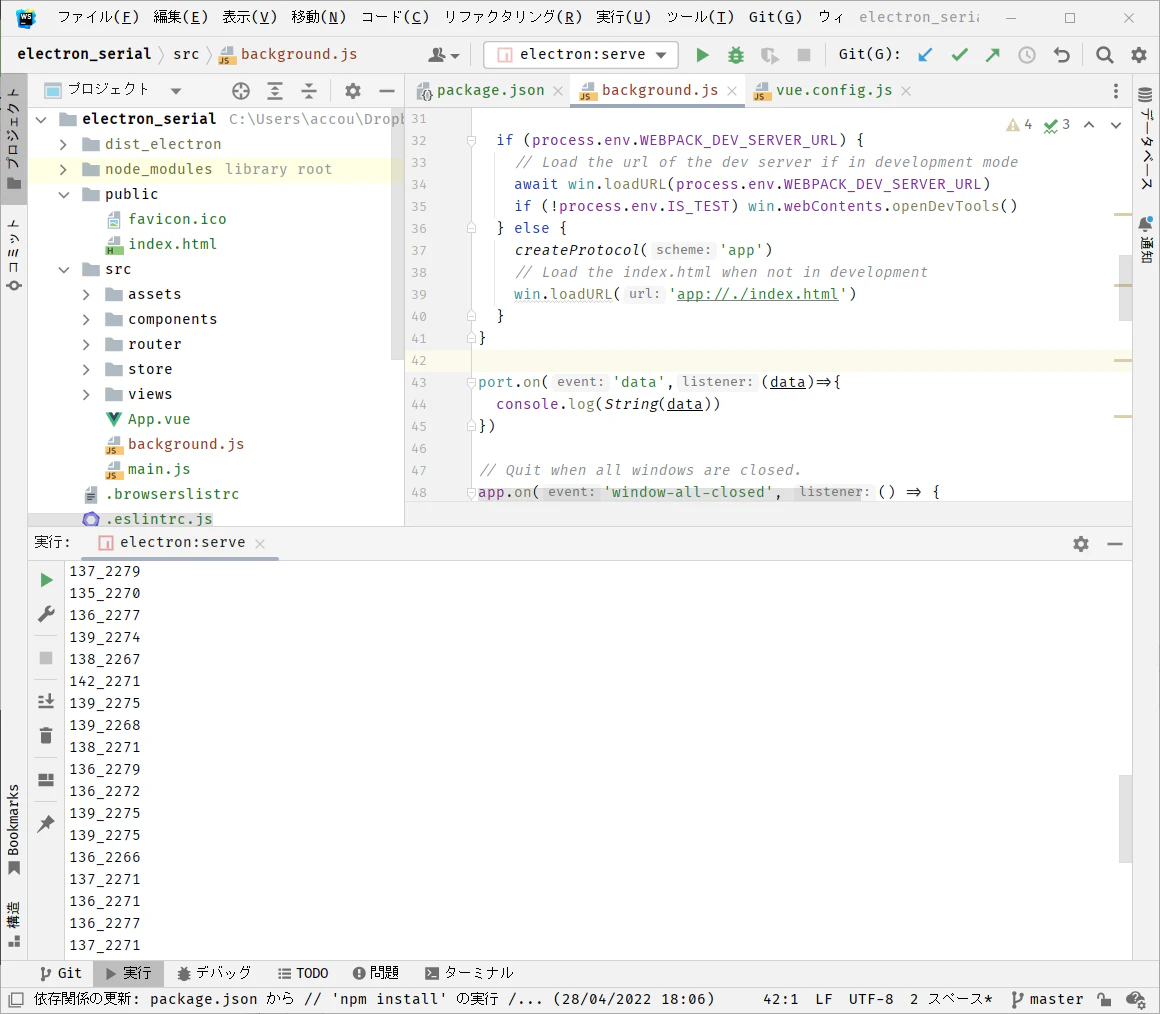Run the electron:serve configuration with green play button

[x=702, y=55]
